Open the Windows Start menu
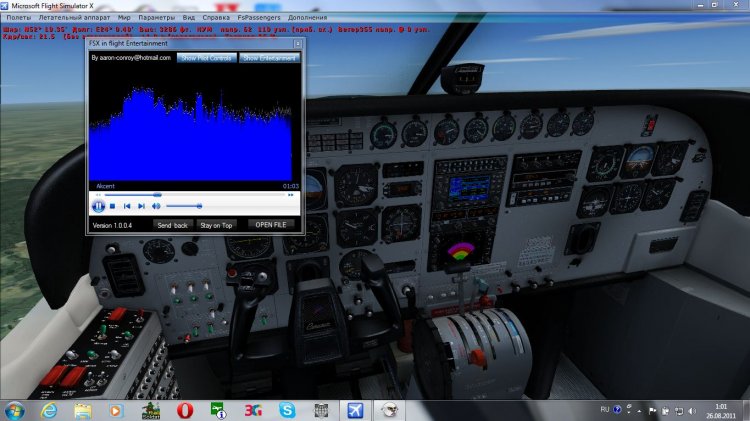This screenshot has height=421, width=750. pyautogui.click(x=14, y=410)
